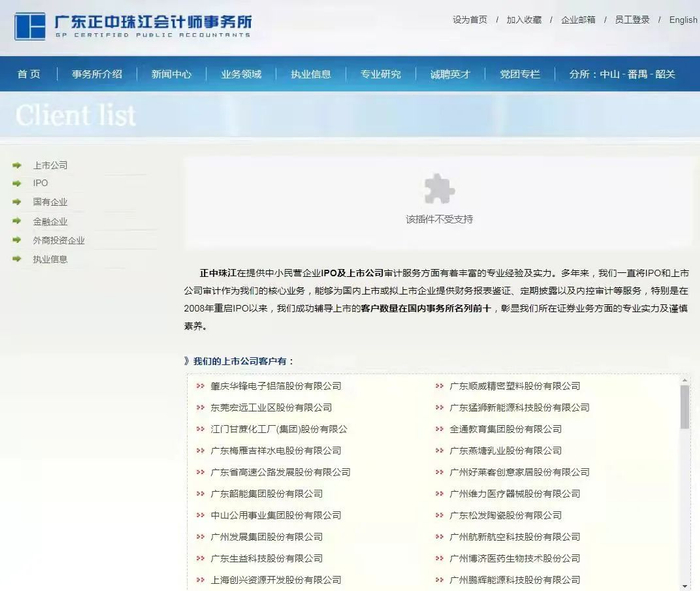This screenshot has width=700, height=591.
Task: Click 加入收藏 link at top
Action: (x=524, y=20)
